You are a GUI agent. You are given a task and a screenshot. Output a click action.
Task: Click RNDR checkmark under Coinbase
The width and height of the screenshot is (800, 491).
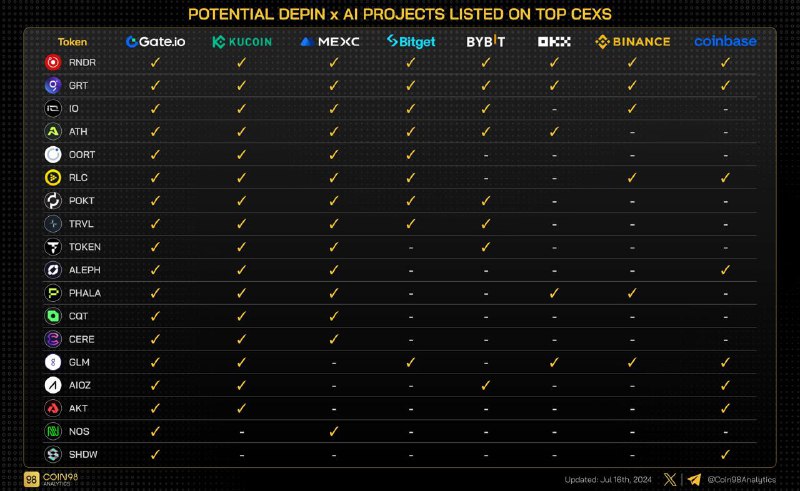tap(725, 62)
